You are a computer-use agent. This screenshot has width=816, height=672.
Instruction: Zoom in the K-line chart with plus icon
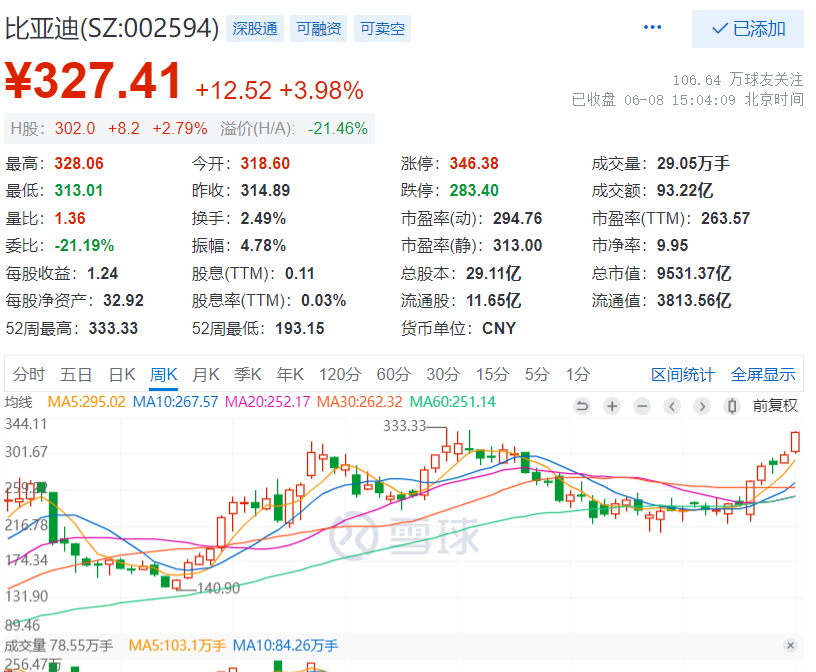(612, 406)
